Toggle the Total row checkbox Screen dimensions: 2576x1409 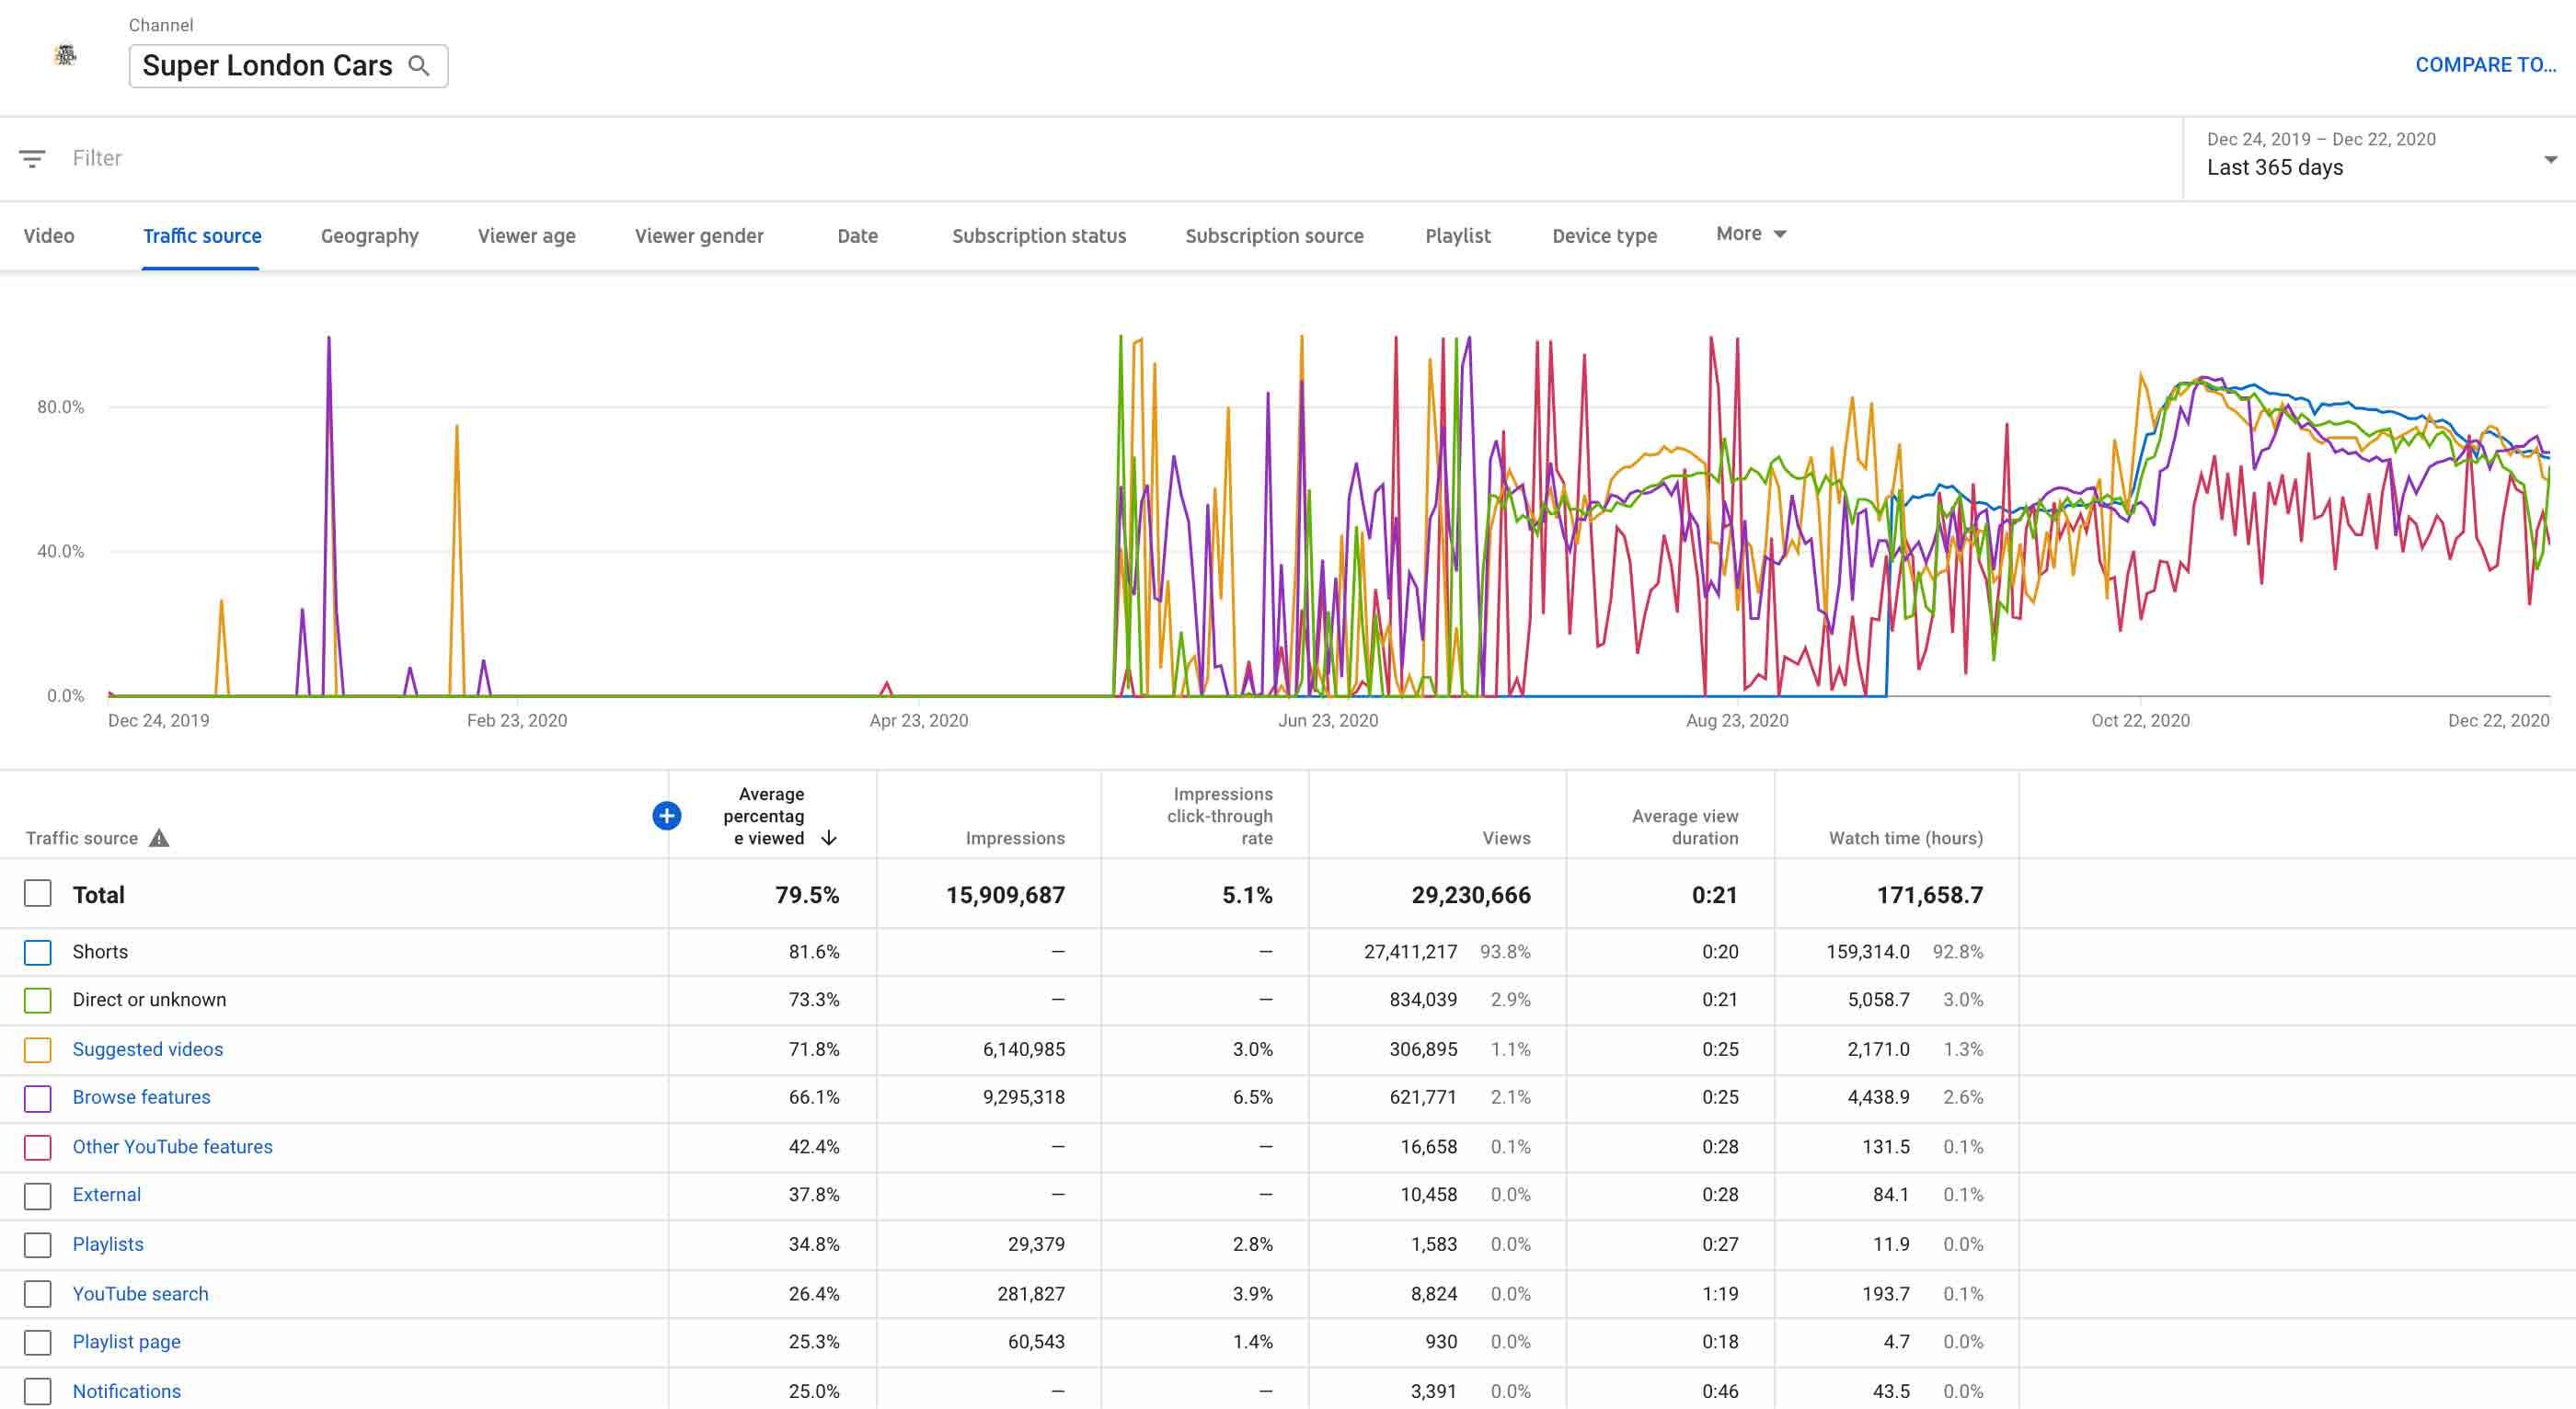coord(38,894)
